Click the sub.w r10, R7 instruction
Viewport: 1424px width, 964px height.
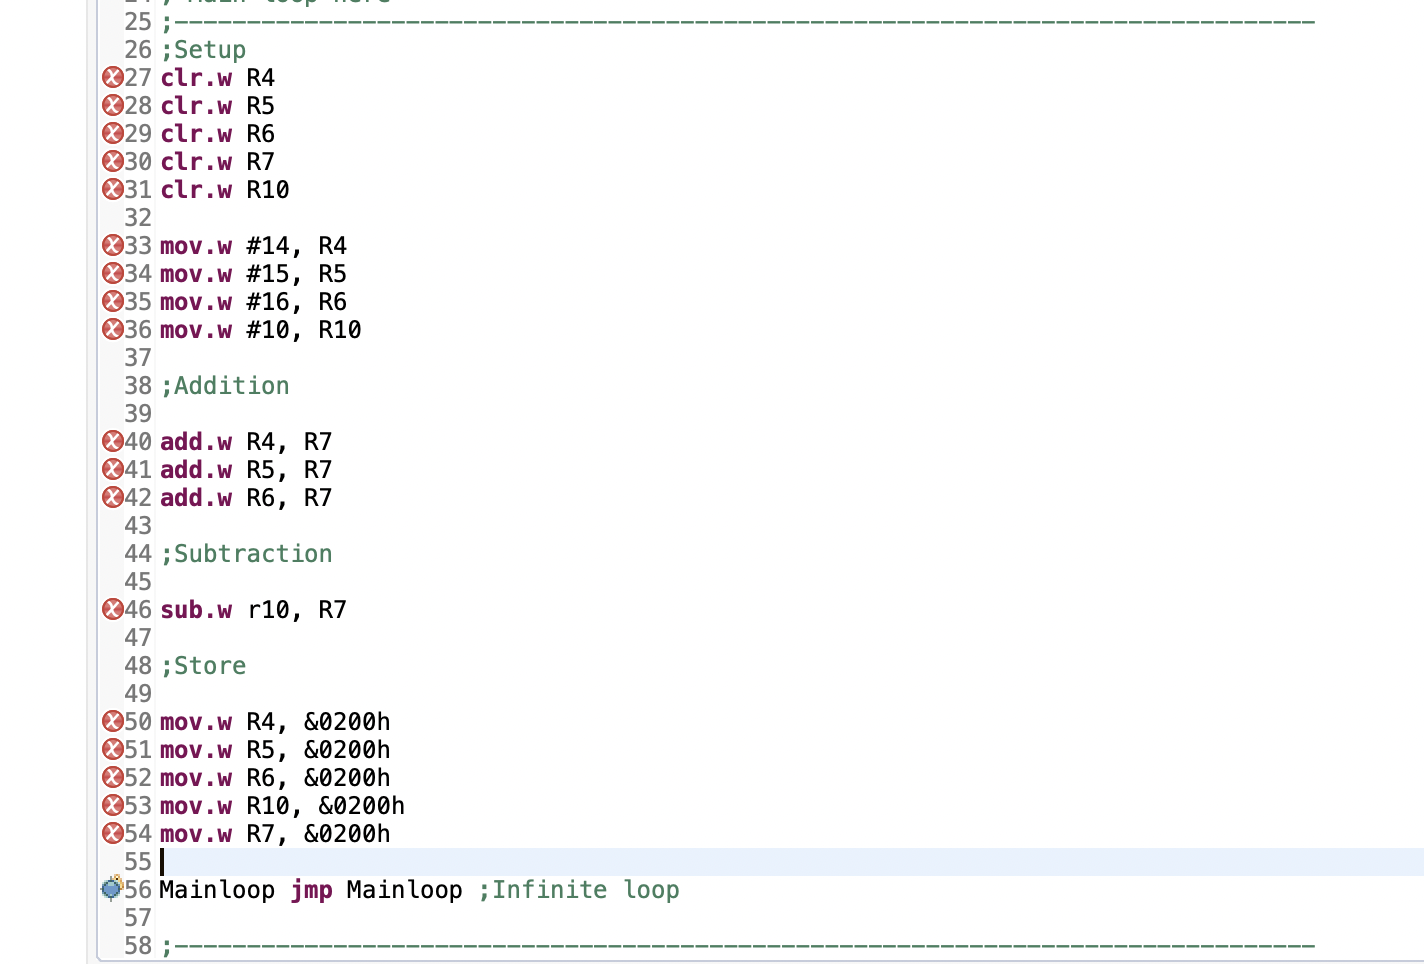[253, 609]
